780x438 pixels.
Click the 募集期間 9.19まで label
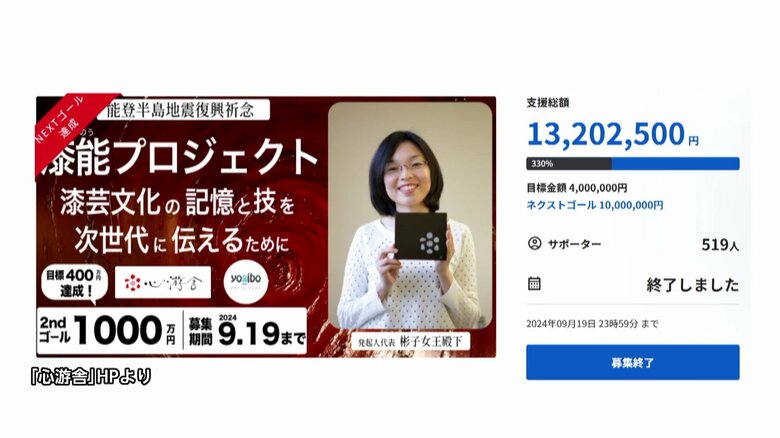click(246, 330)
